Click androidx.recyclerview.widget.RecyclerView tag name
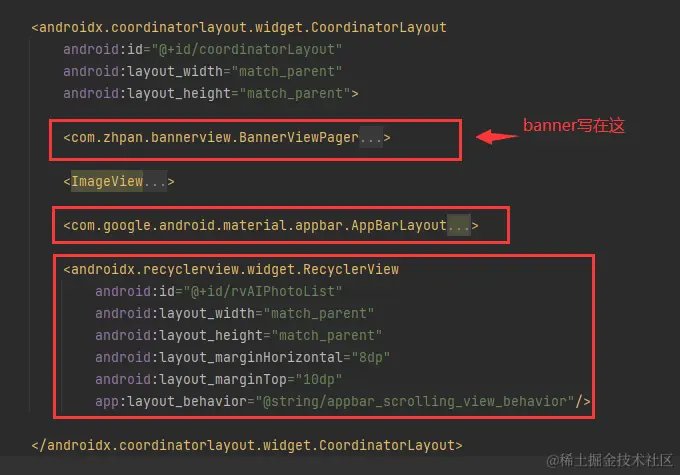Screen dimensions: 680x475 point(235,269)
